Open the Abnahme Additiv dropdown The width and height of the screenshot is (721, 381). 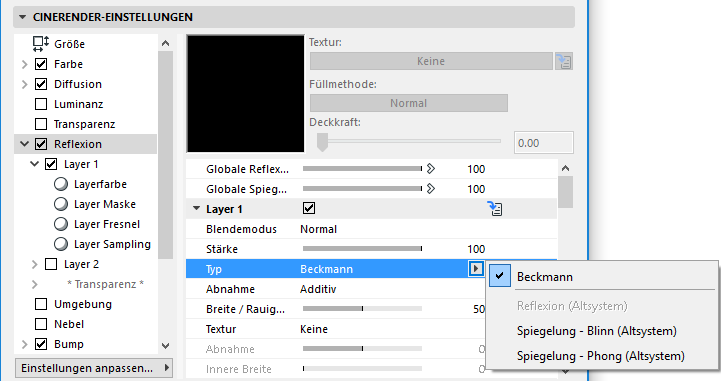click(x=318, y=289)
